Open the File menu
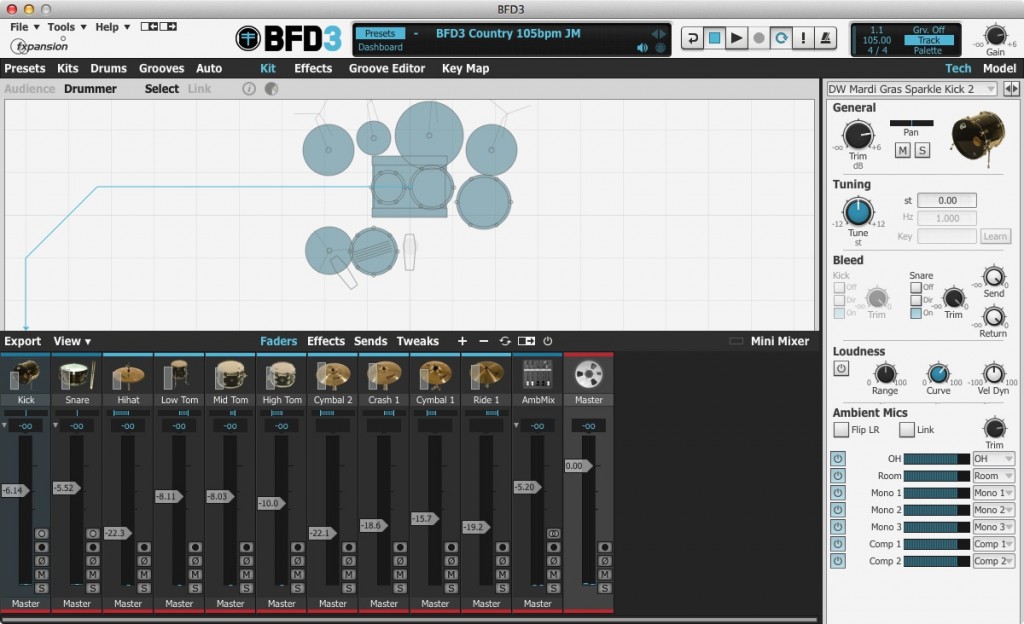This screenshot has height=624, width=1024. [x=25, y=27]
